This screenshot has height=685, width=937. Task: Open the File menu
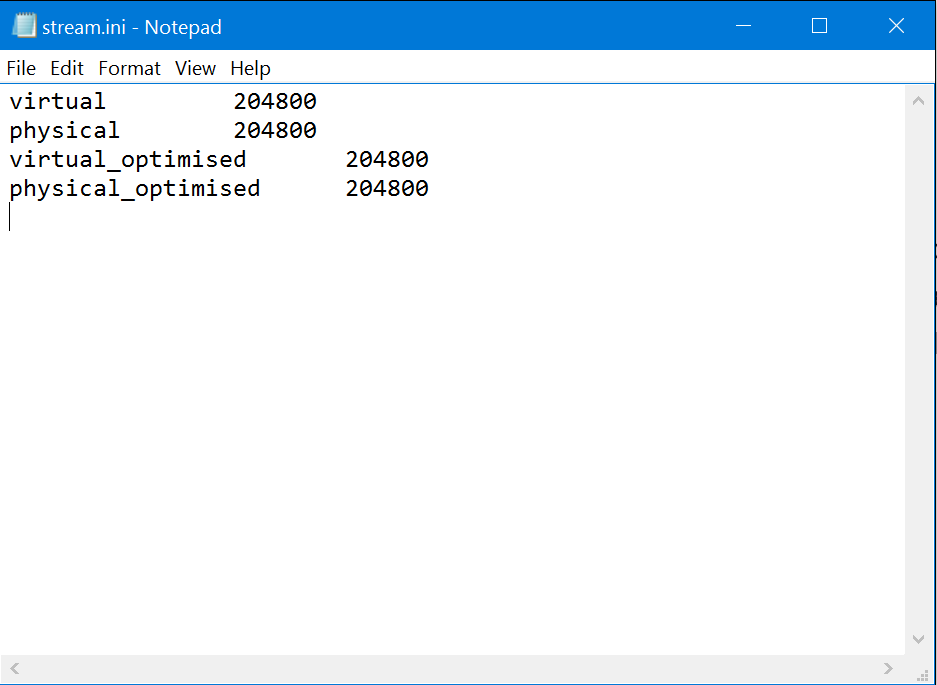click(x=21, y=68)
